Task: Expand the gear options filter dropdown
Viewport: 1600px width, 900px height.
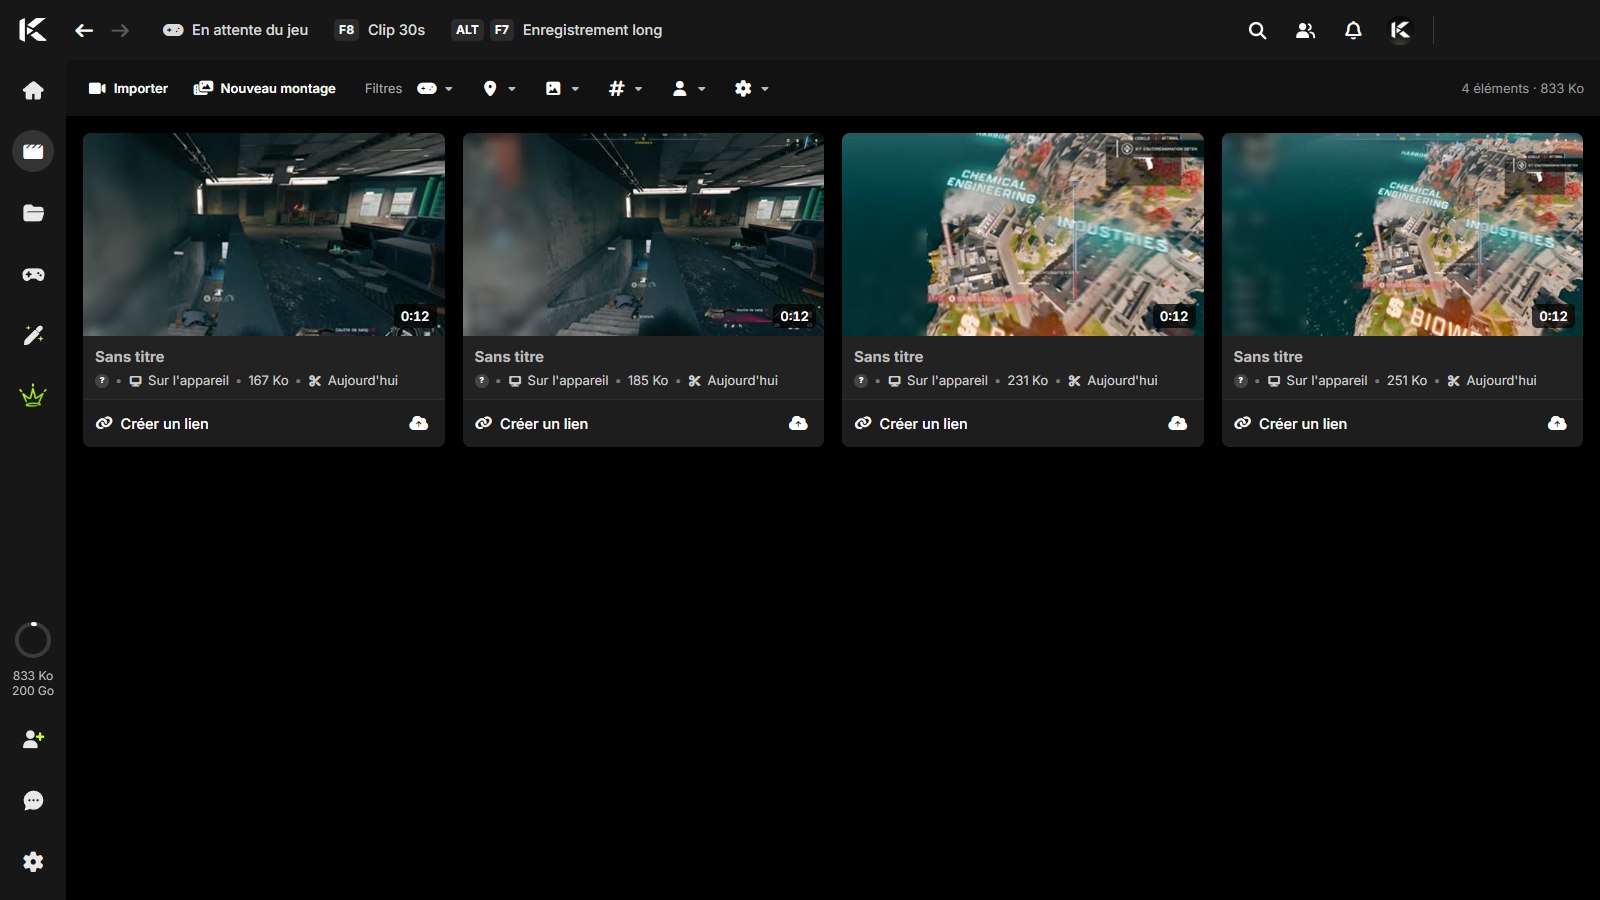Action: tap(752, 89)
